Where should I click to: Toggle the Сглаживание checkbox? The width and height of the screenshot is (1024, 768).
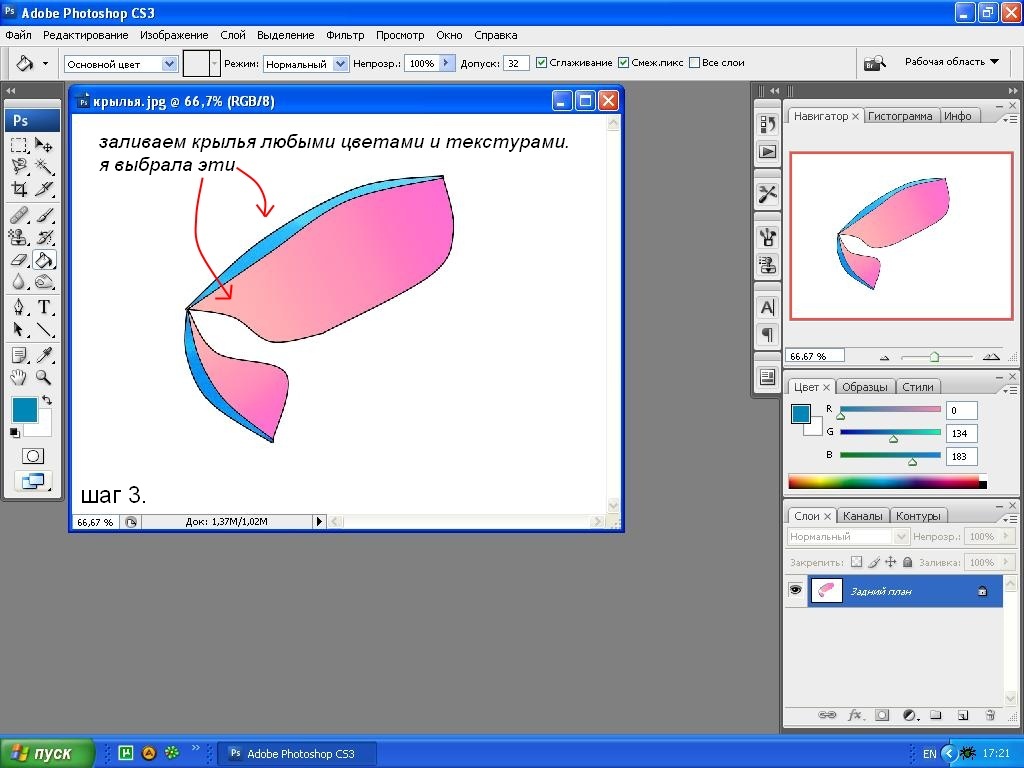[x=542, y=63]
